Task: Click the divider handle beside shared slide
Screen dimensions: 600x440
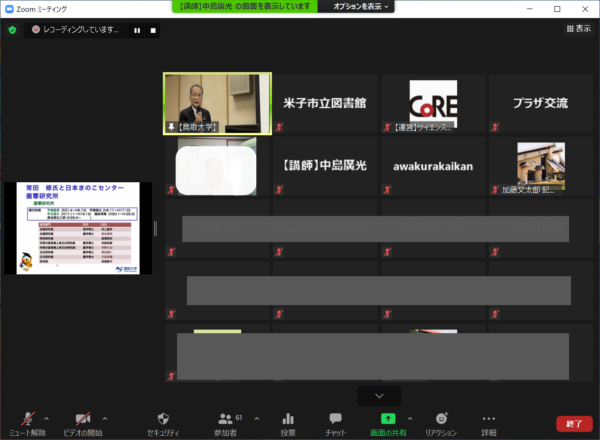Action: click(155, 228)
